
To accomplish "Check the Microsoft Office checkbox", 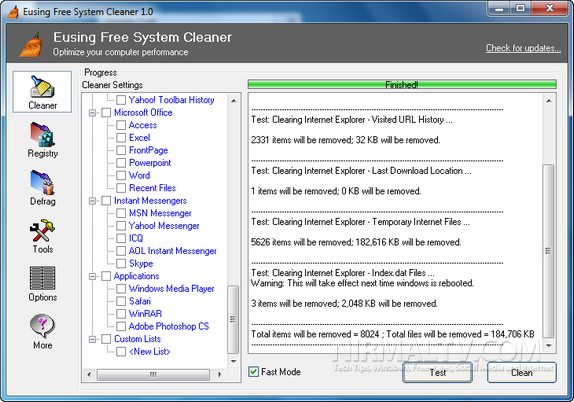I will click(x=106, y=112).
